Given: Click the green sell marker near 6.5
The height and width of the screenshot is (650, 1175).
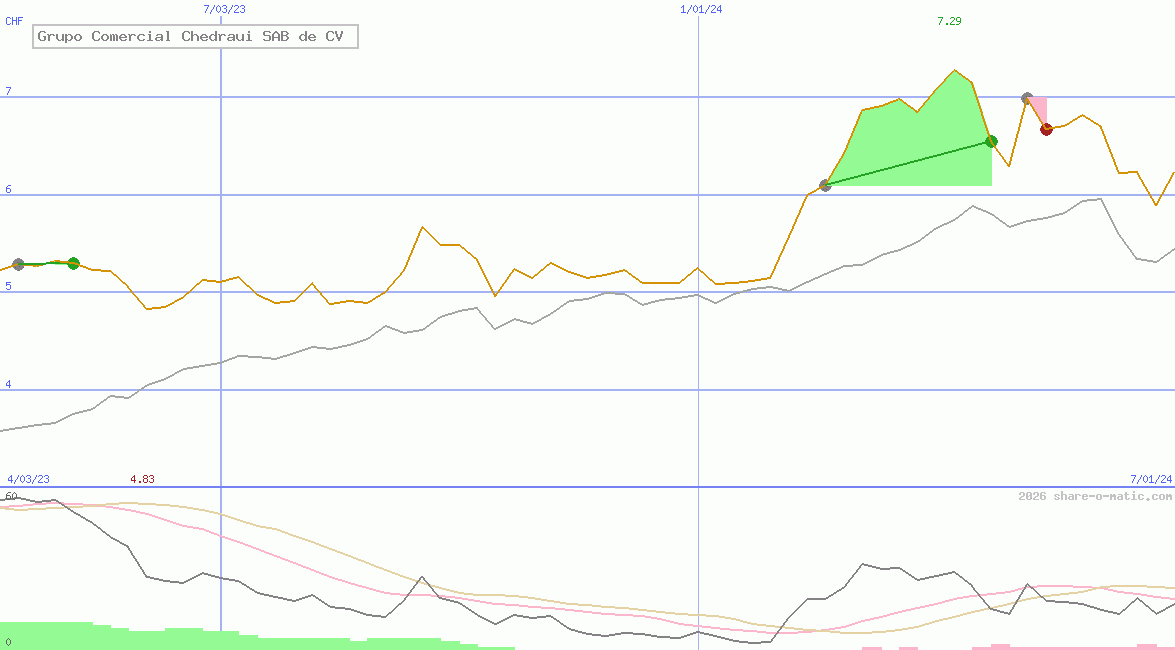Looking at the screenshot, I should [991, 141].
